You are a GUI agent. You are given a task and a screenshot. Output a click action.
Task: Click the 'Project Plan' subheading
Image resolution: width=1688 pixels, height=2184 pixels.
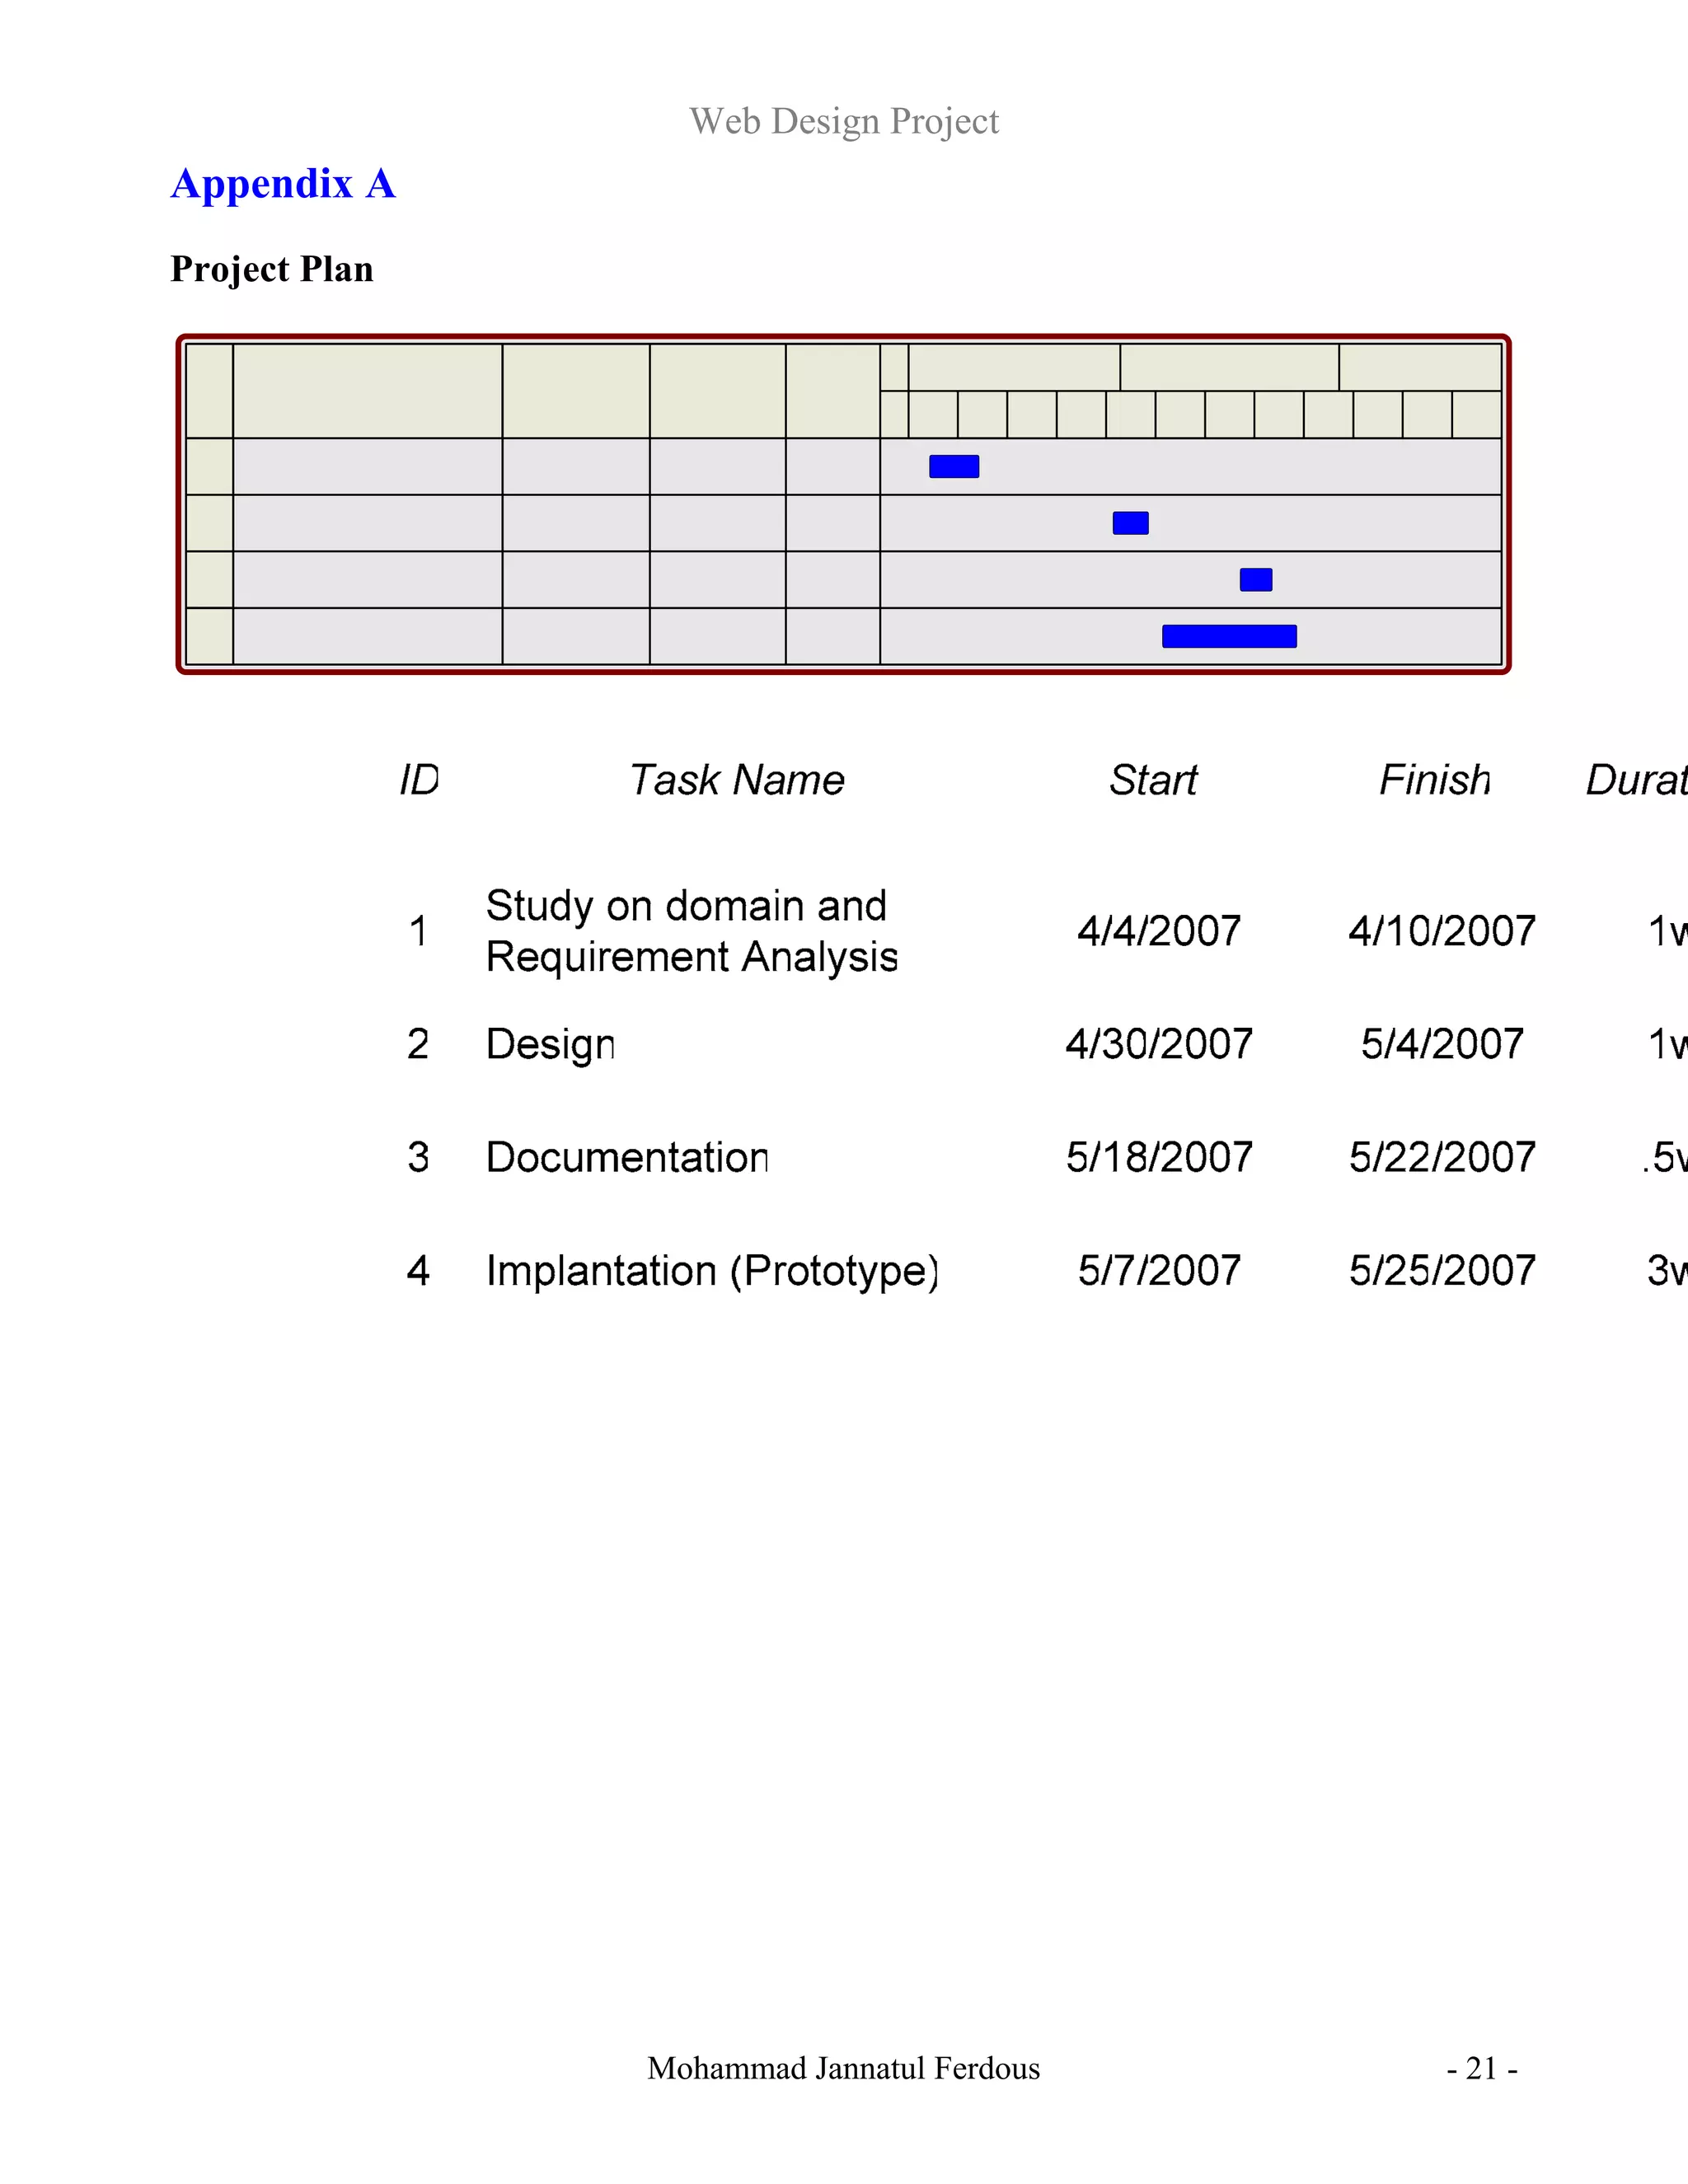coord(272,270)
